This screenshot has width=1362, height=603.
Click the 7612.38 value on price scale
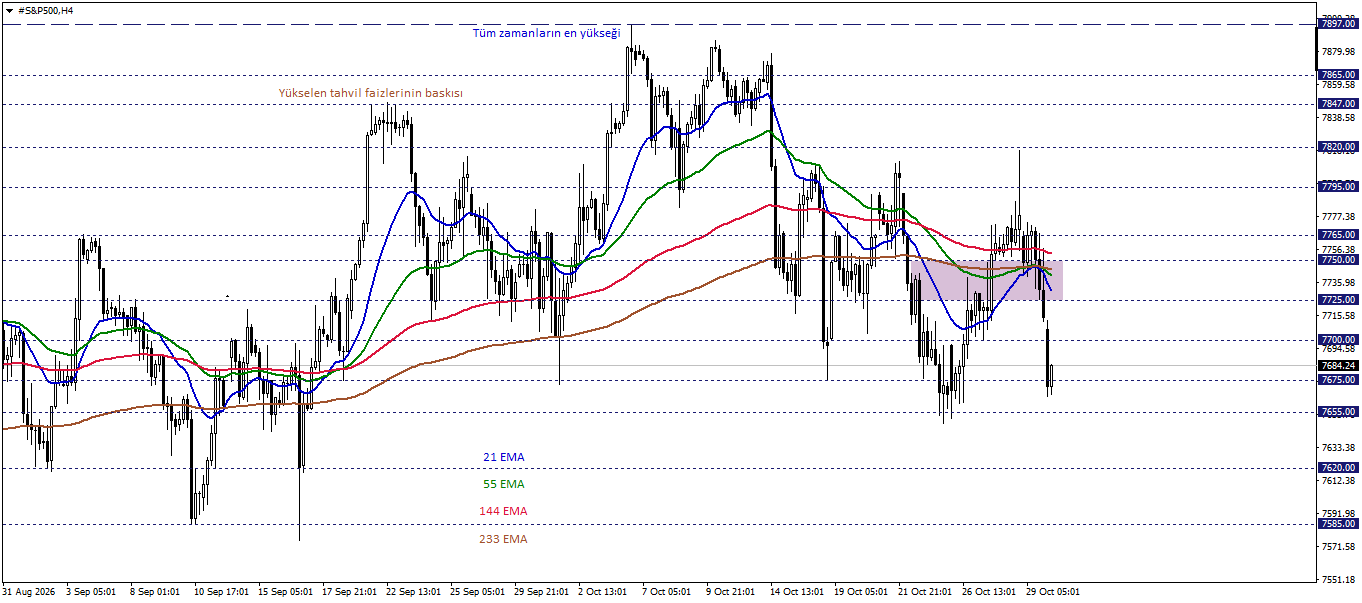[x=1338, y=480]
